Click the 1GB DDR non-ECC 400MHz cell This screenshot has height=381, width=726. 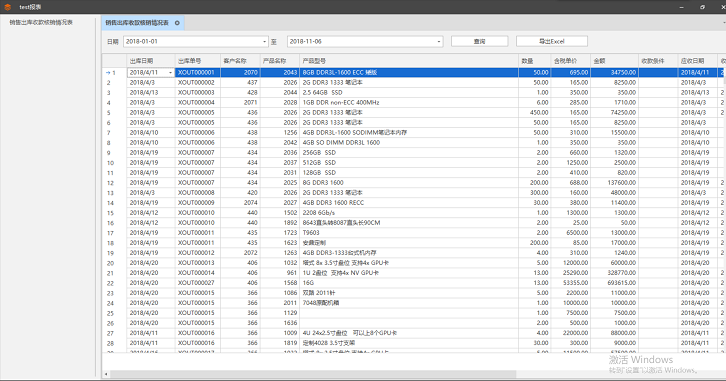(x=409, y=103)
